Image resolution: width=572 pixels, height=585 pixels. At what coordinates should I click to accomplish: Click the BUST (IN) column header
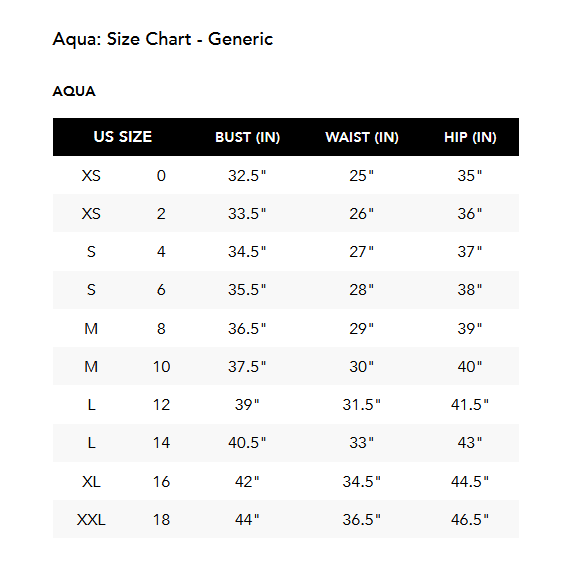247,137
